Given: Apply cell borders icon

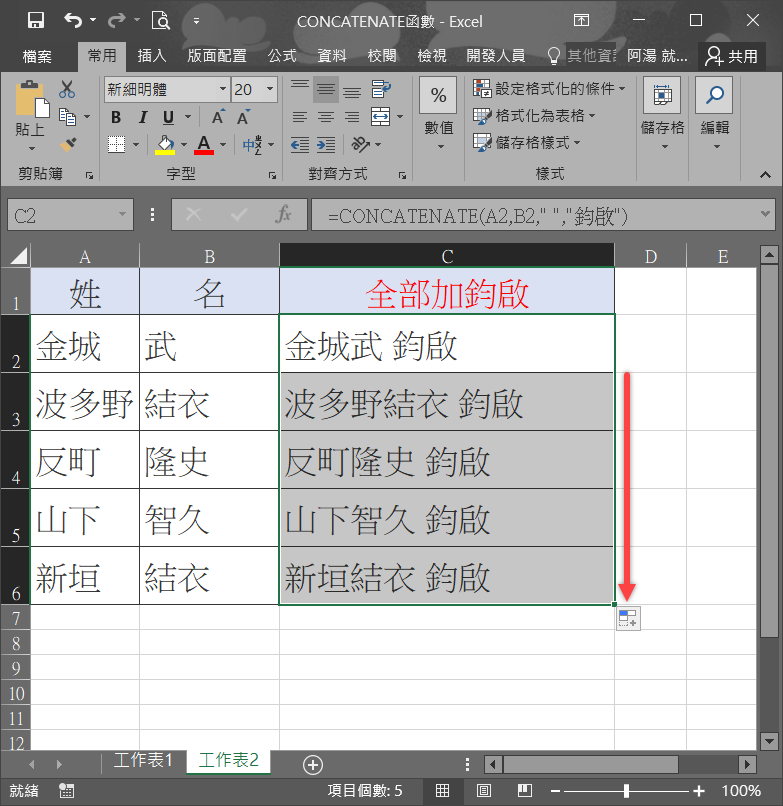Looking at the screenshot, I should (x=117, y=144).
